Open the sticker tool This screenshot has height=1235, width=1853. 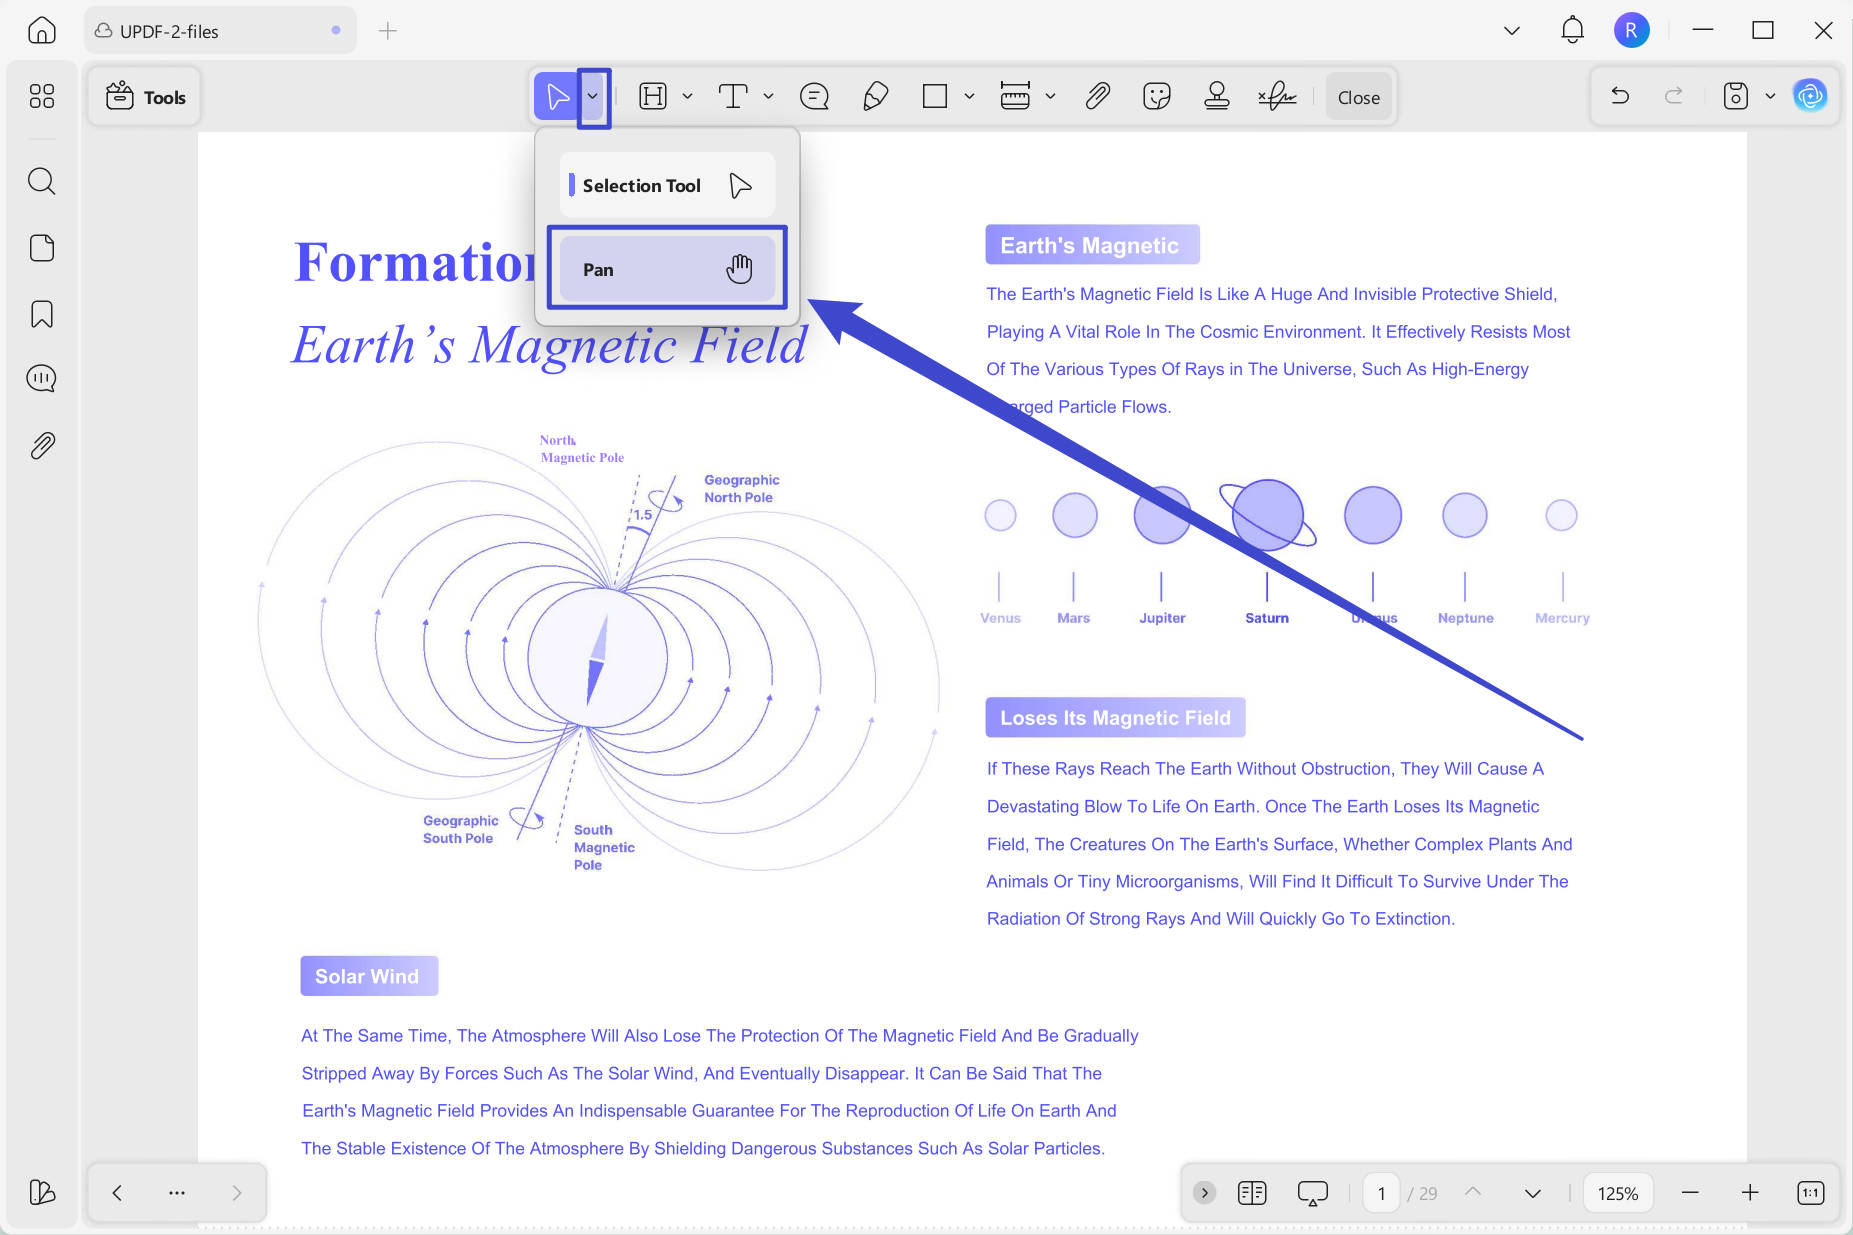pyautogui.click(x=1157, y=97)
